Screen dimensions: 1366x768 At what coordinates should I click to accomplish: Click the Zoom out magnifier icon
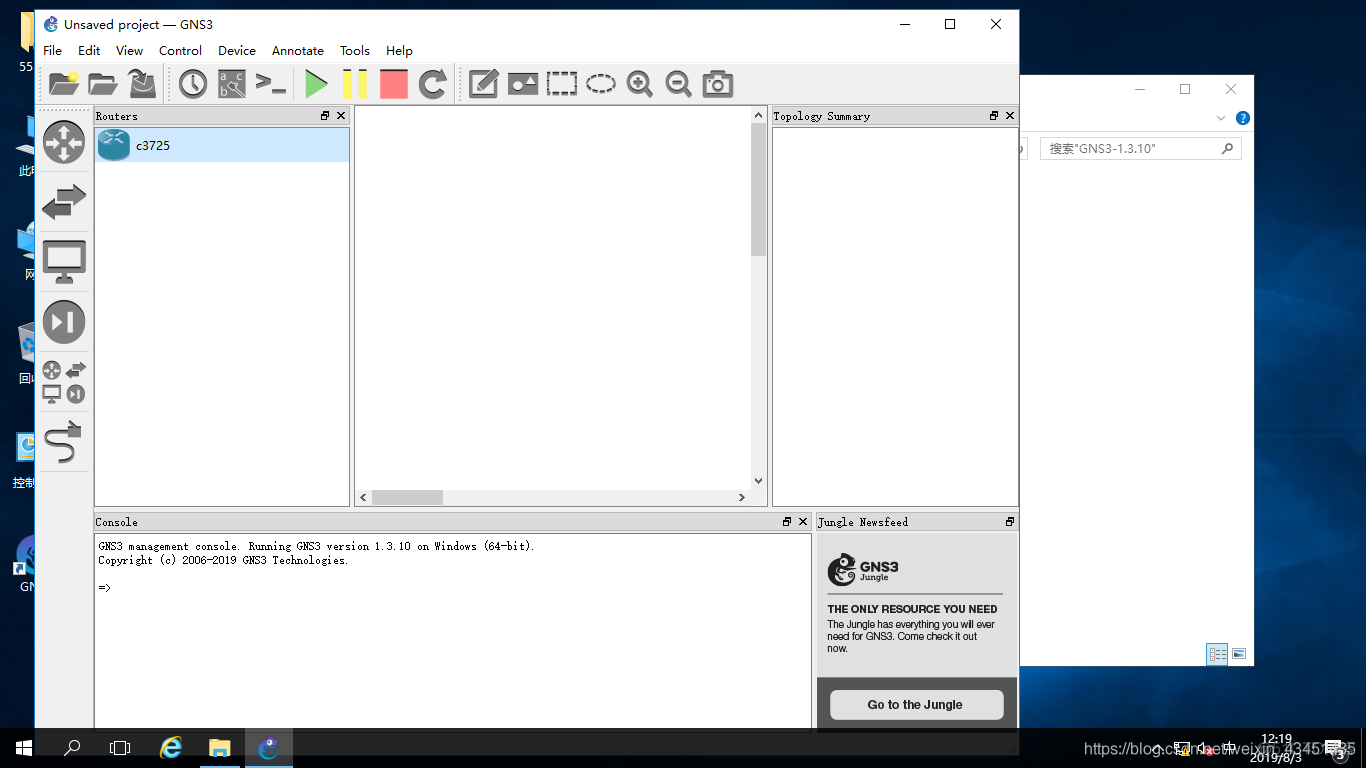pos(679,84)
